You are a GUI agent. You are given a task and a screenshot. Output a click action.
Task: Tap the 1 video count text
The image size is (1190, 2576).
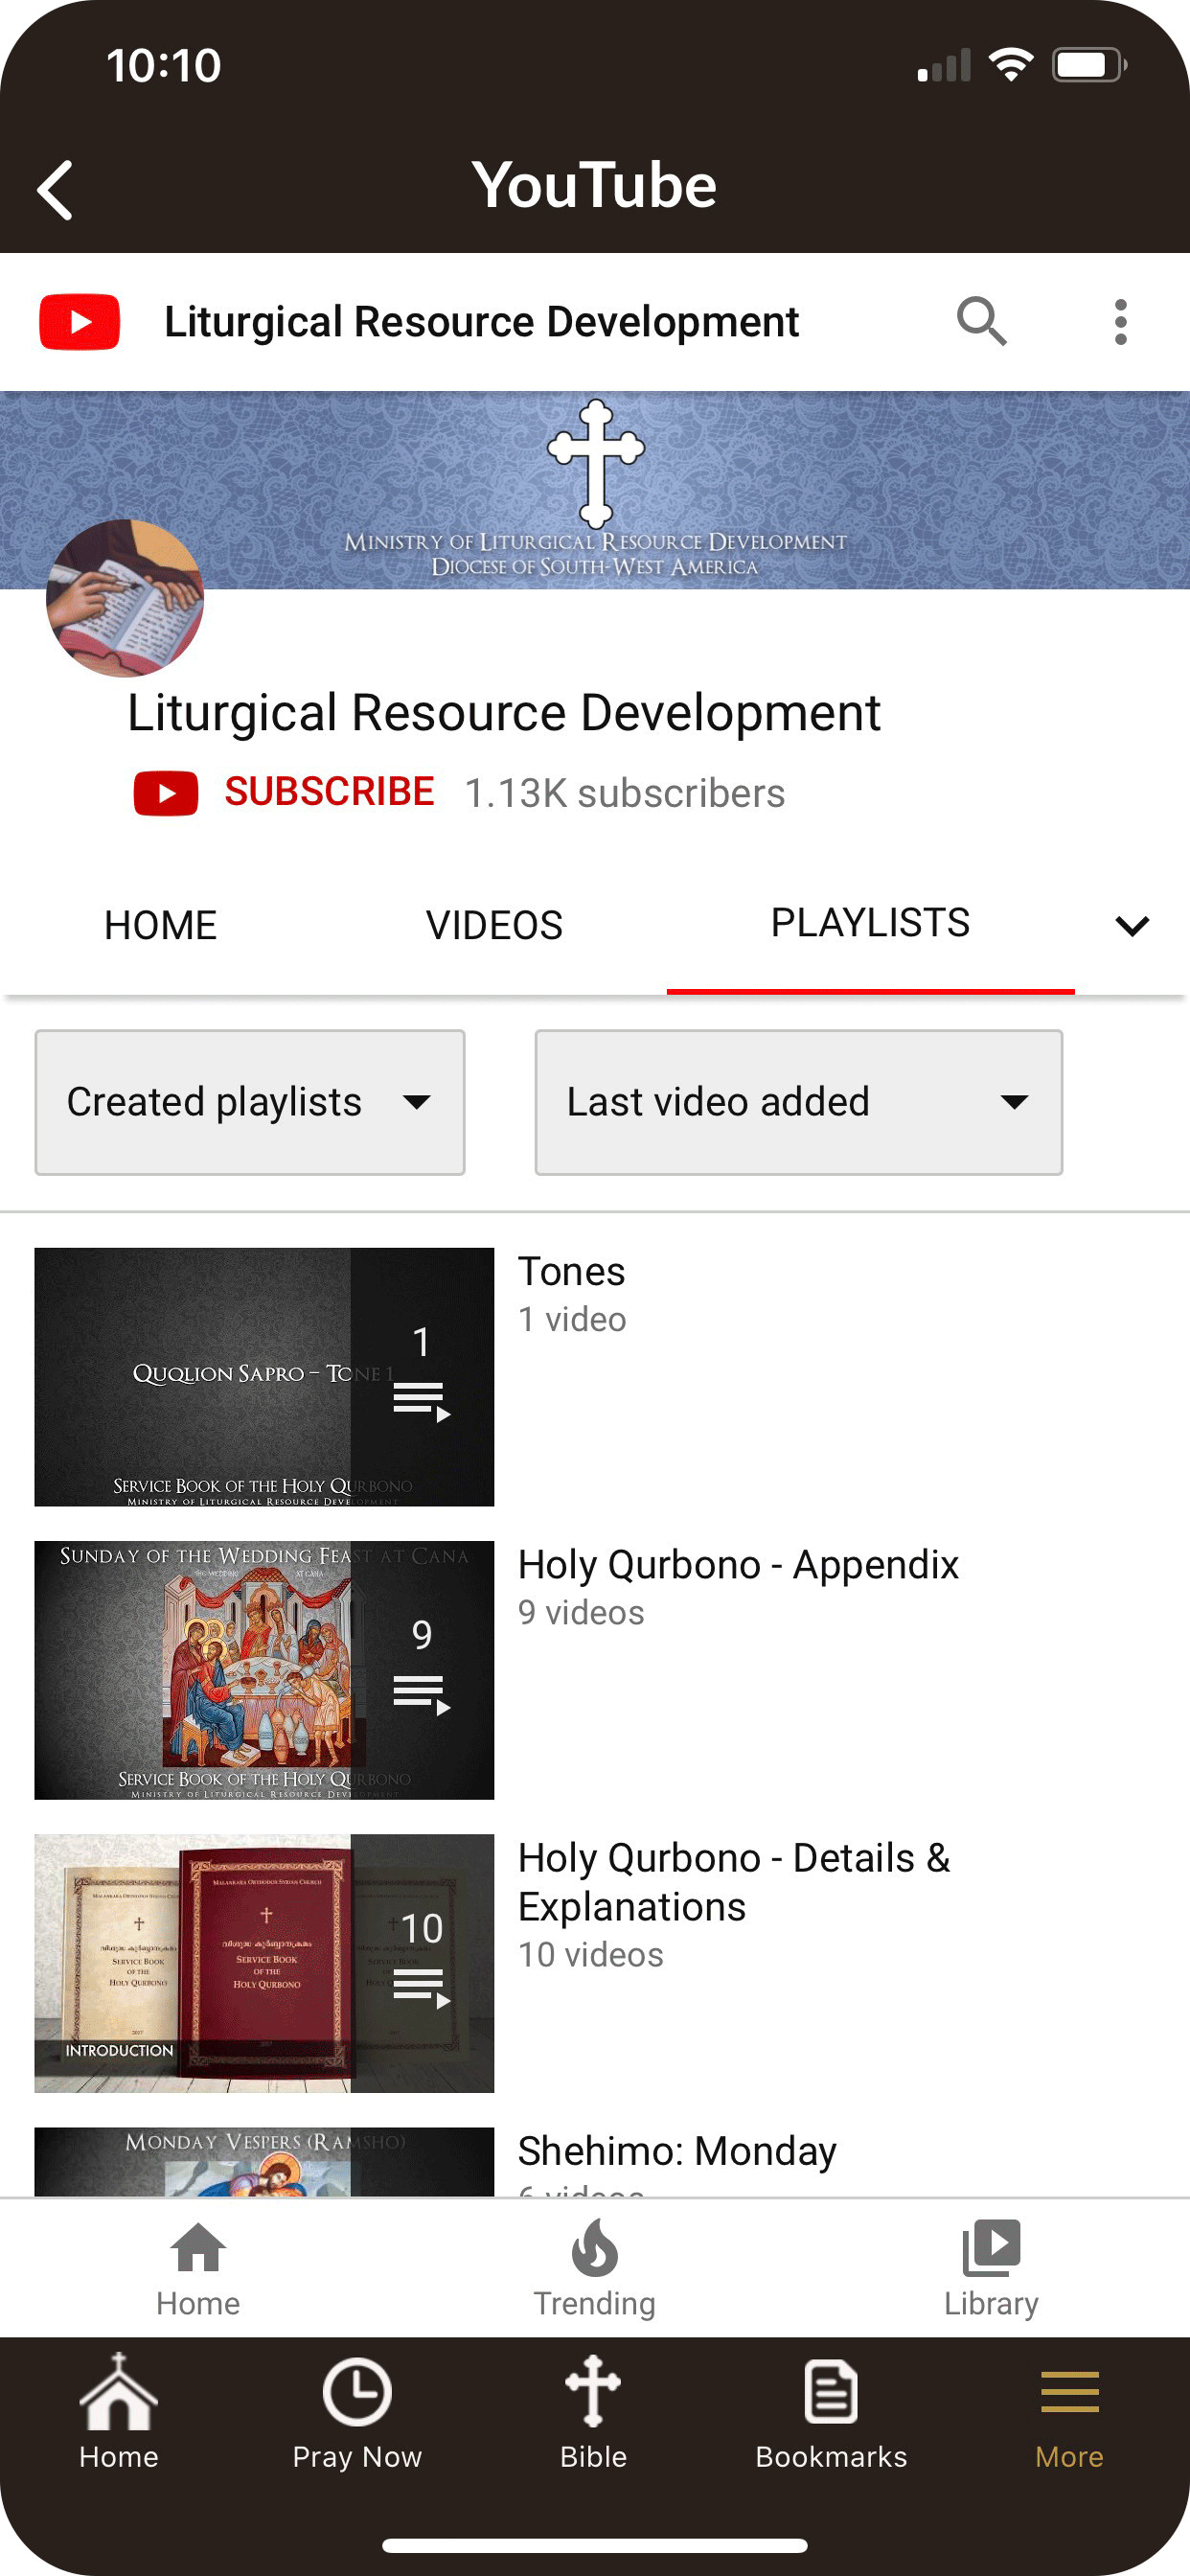[572, 1320]
